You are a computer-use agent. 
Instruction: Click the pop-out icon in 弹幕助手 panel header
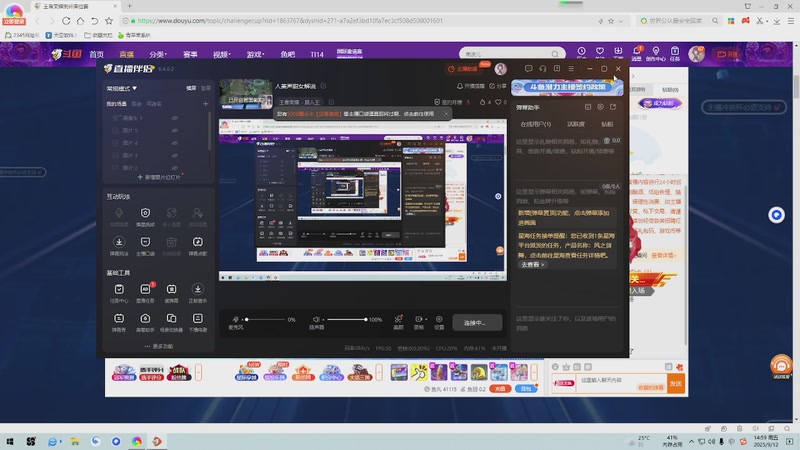click(x=613, y=107)
